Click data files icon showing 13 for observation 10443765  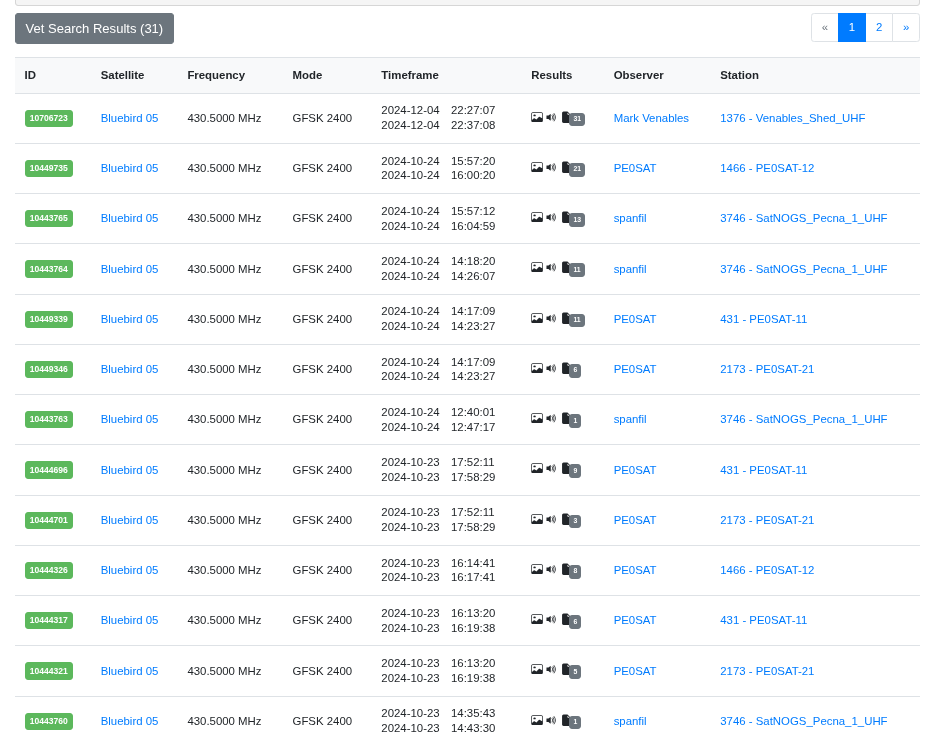tap(573, 218)
